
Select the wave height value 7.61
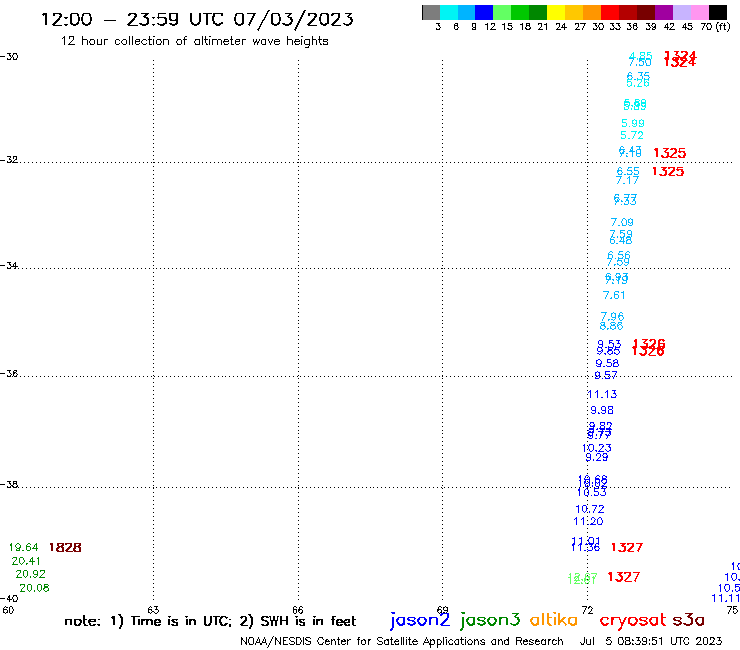coord(614,295)
